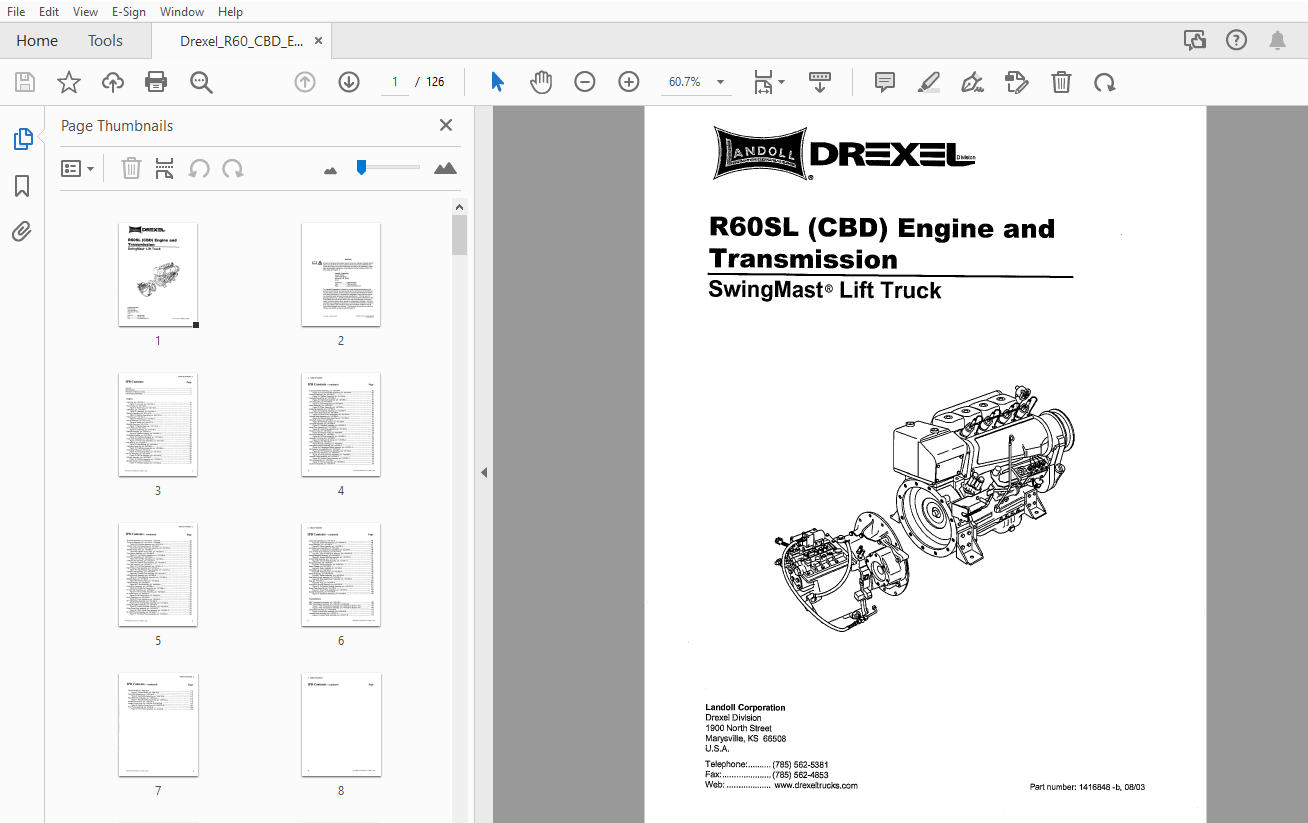Zoom in with the plus circle
The height and width of the screenshot is (823, 1308).
coord(629,82)
